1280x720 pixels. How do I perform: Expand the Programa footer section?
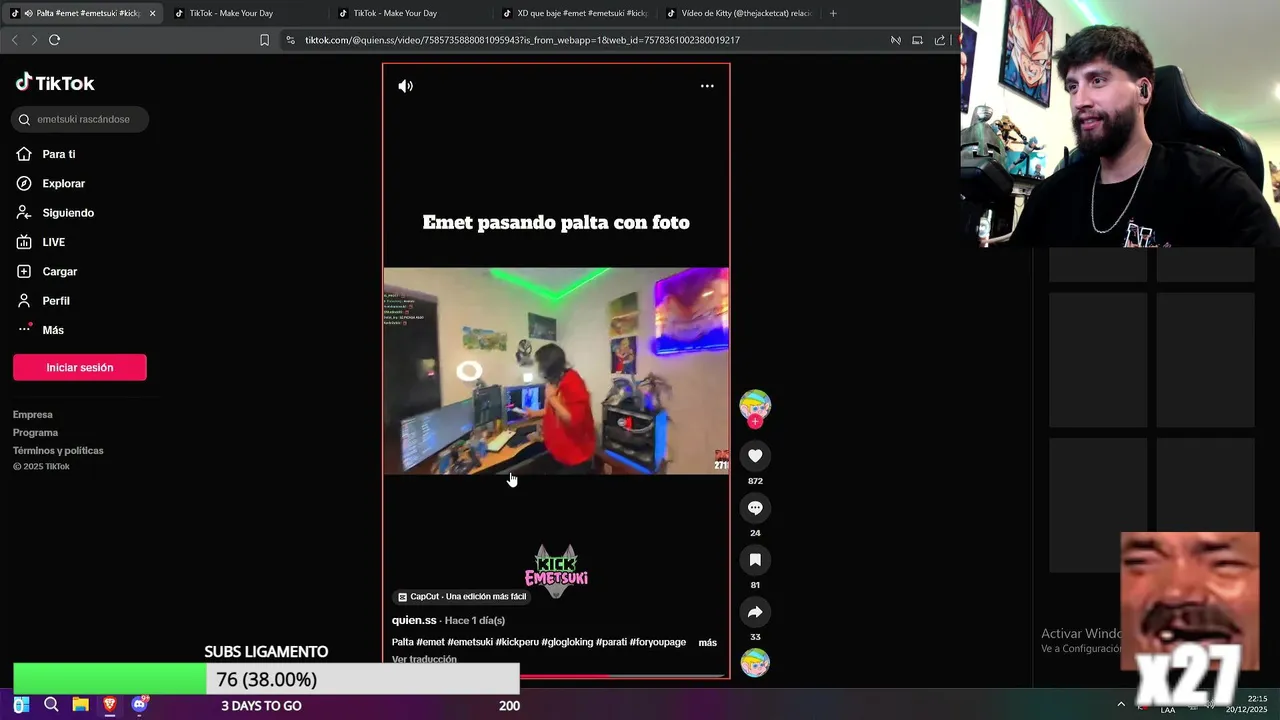35,433
